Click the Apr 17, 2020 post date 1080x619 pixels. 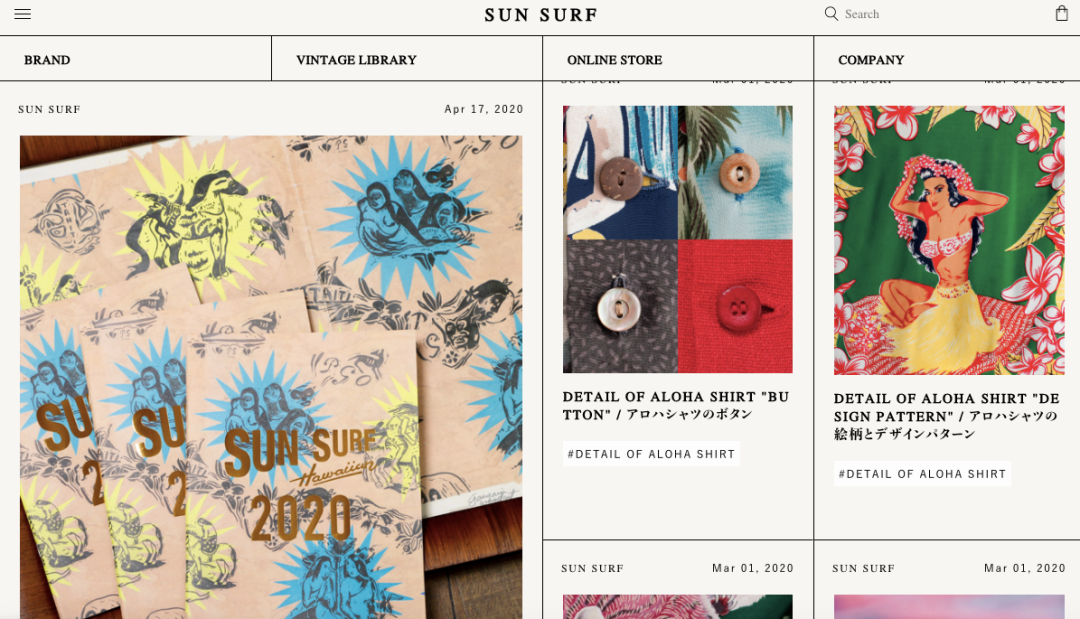[x=484, y=109]
